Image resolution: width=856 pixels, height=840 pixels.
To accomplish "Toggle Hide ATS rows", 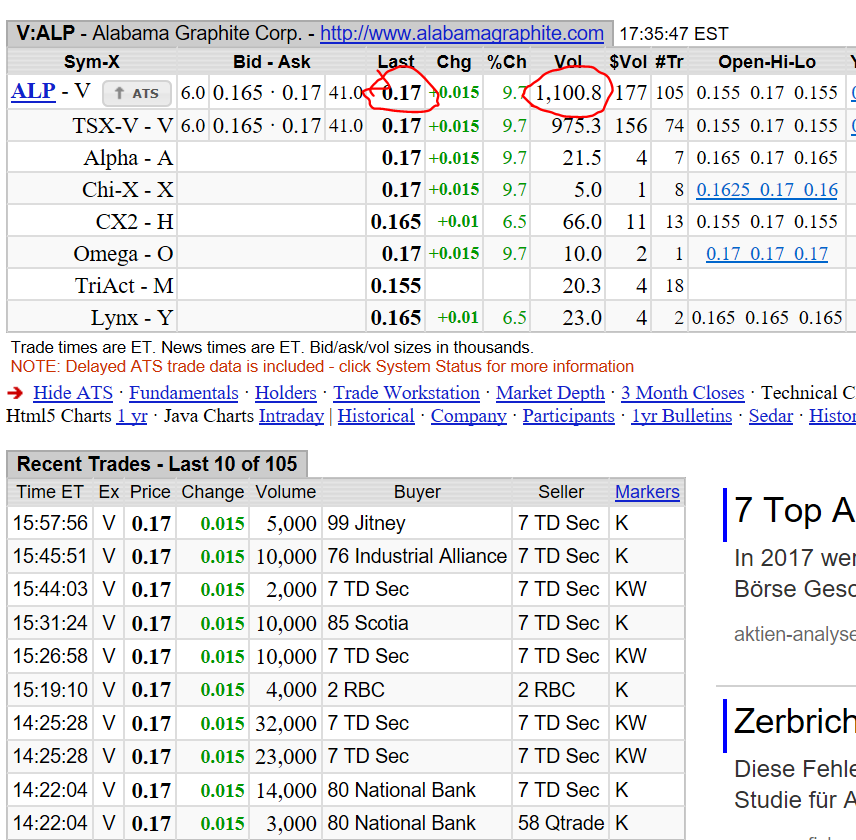I will [x=73, y=393].
